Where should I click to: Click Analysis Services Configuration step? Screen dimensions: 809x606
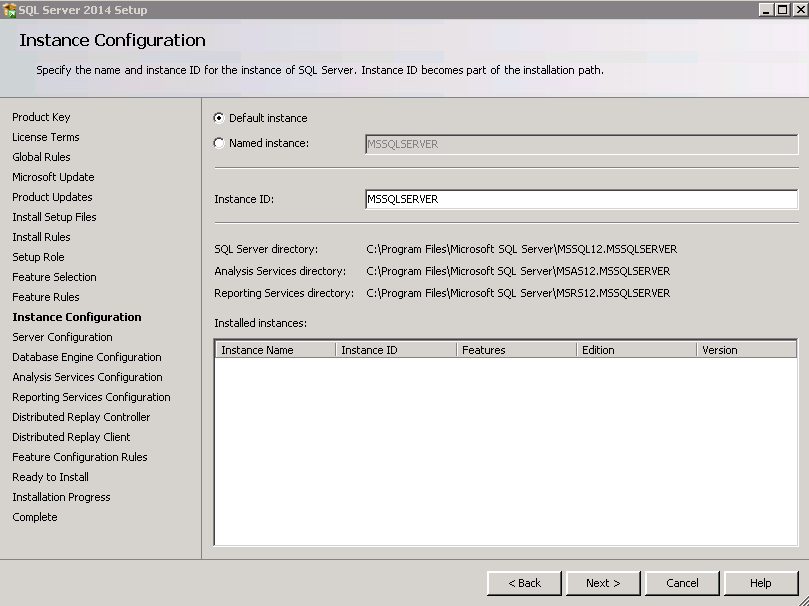pos(87,378)
